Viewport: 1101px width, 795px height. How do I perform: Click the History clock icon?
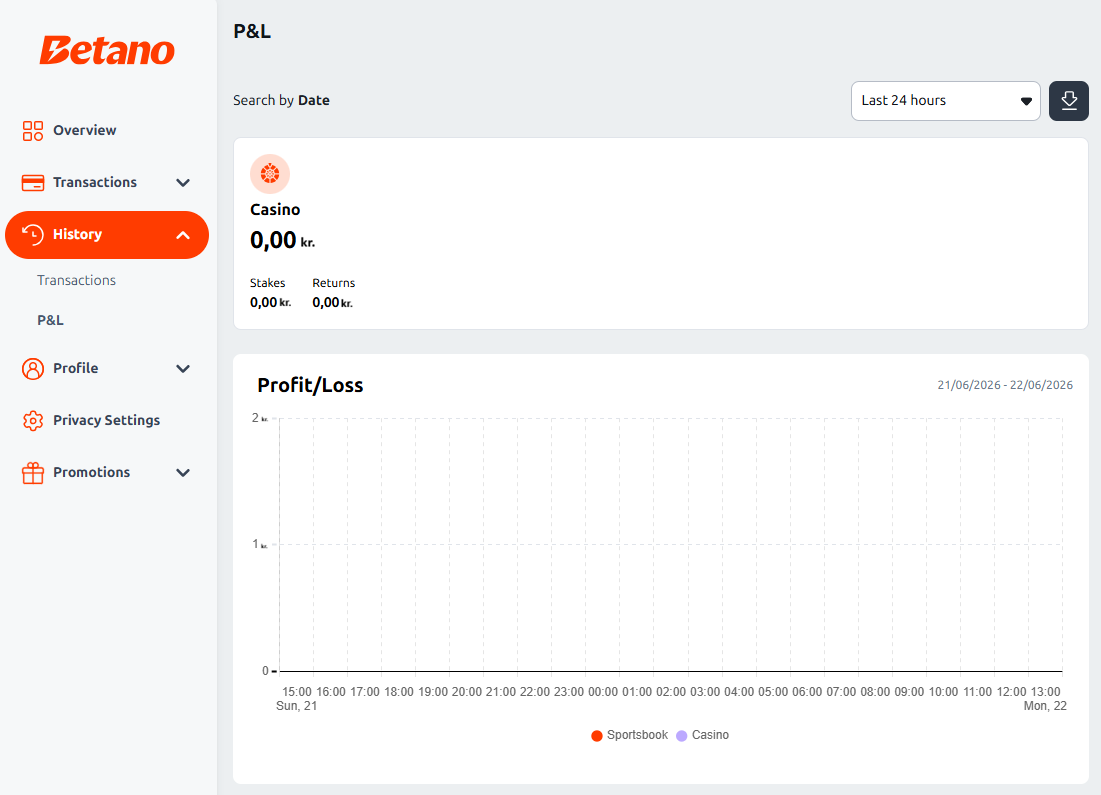[x=32, y=235]
